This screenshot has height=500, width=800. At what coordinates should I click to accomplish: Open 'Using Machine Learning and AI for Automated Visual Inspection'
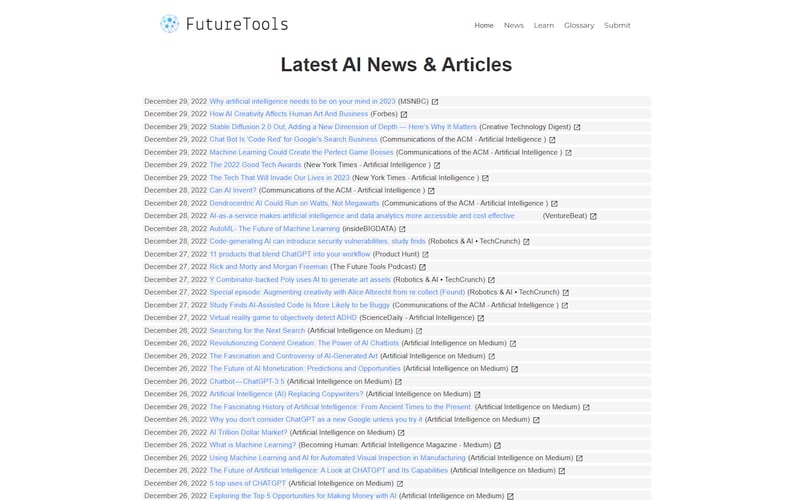click(338, 459)
